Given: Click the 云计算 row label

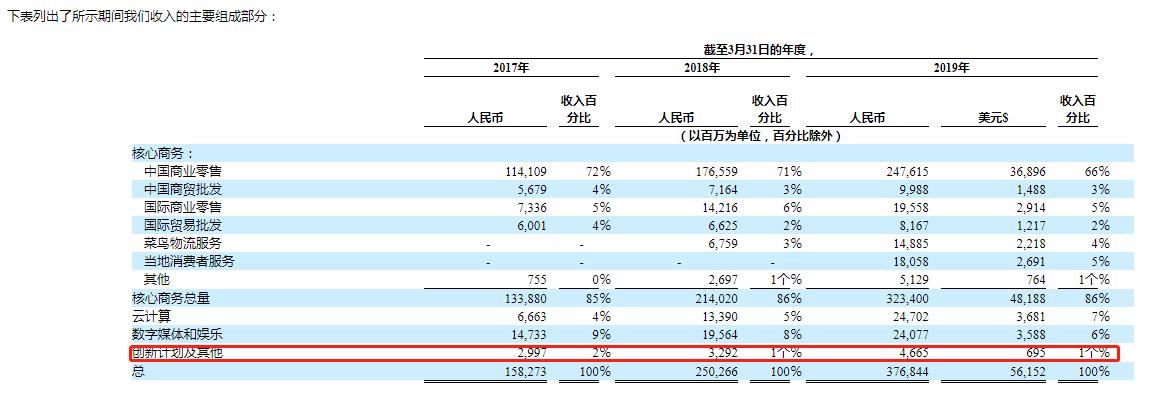Looking at the screenshot, I should click(150, 316).
